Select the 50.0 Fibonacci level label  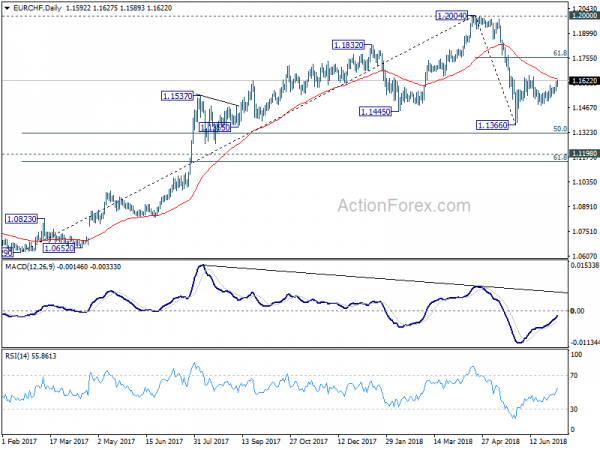(560, 129)
